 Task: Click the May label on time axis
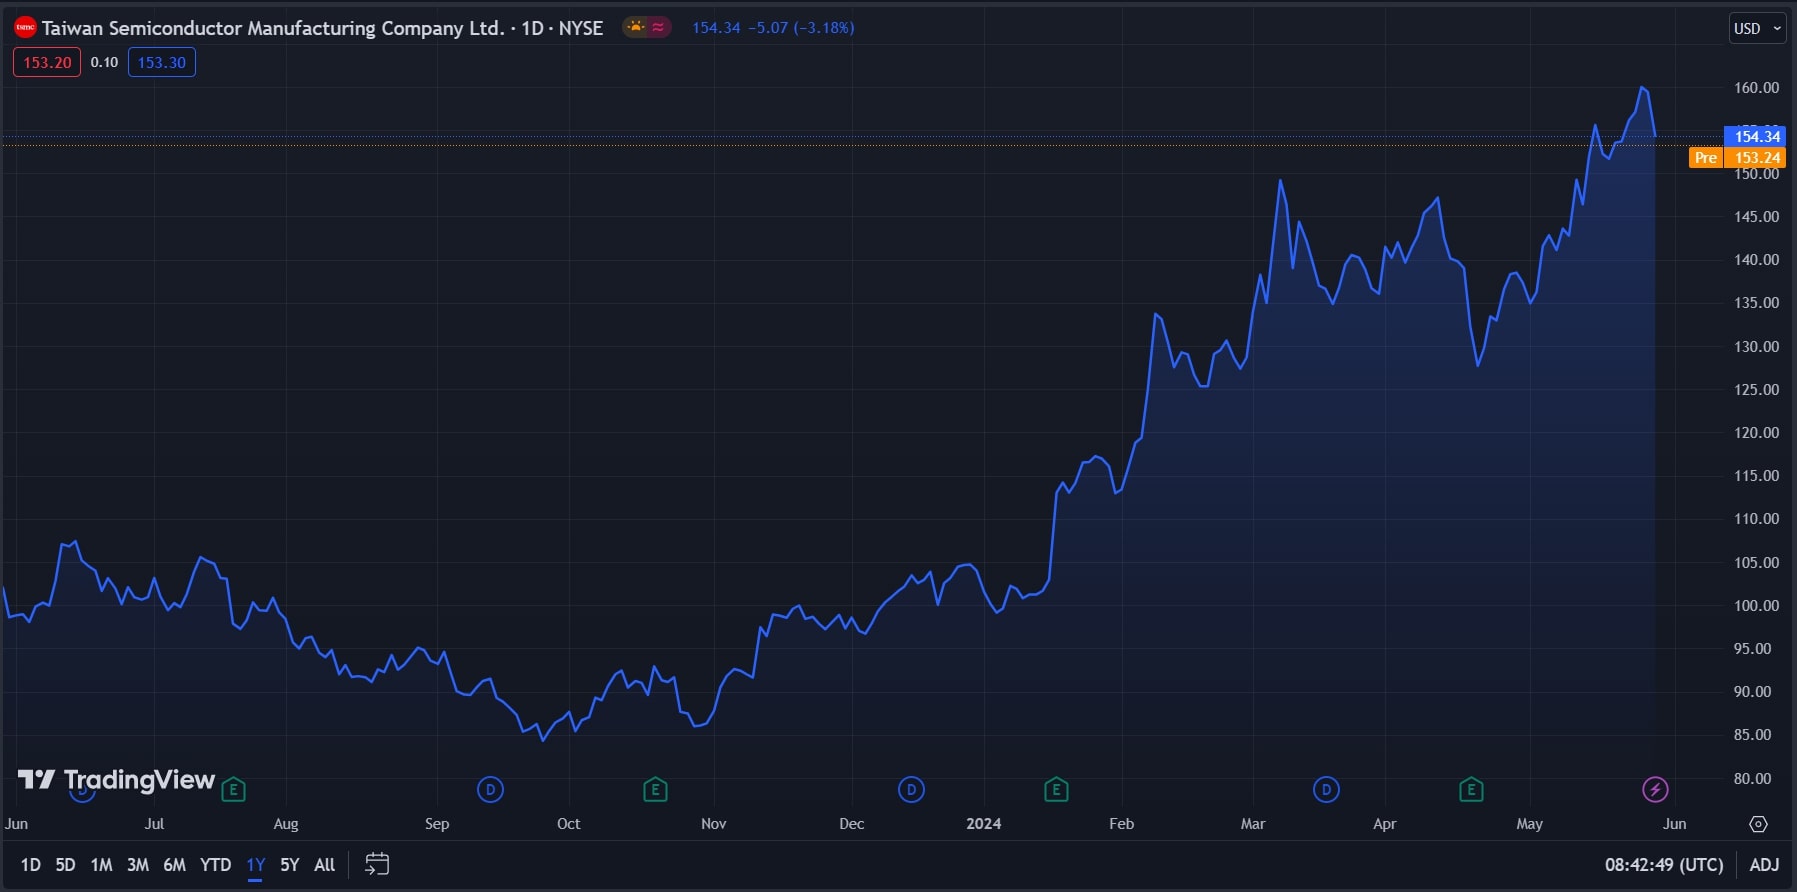pyautogui.click(x=1529, y=824)
